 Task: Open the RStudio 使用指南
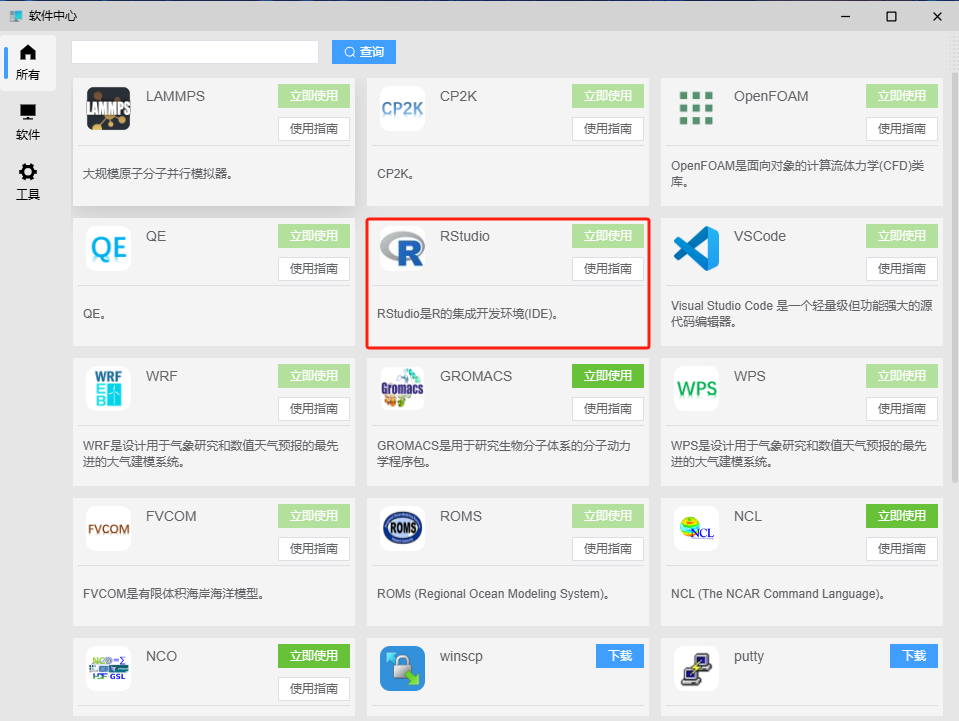point(608,269)
